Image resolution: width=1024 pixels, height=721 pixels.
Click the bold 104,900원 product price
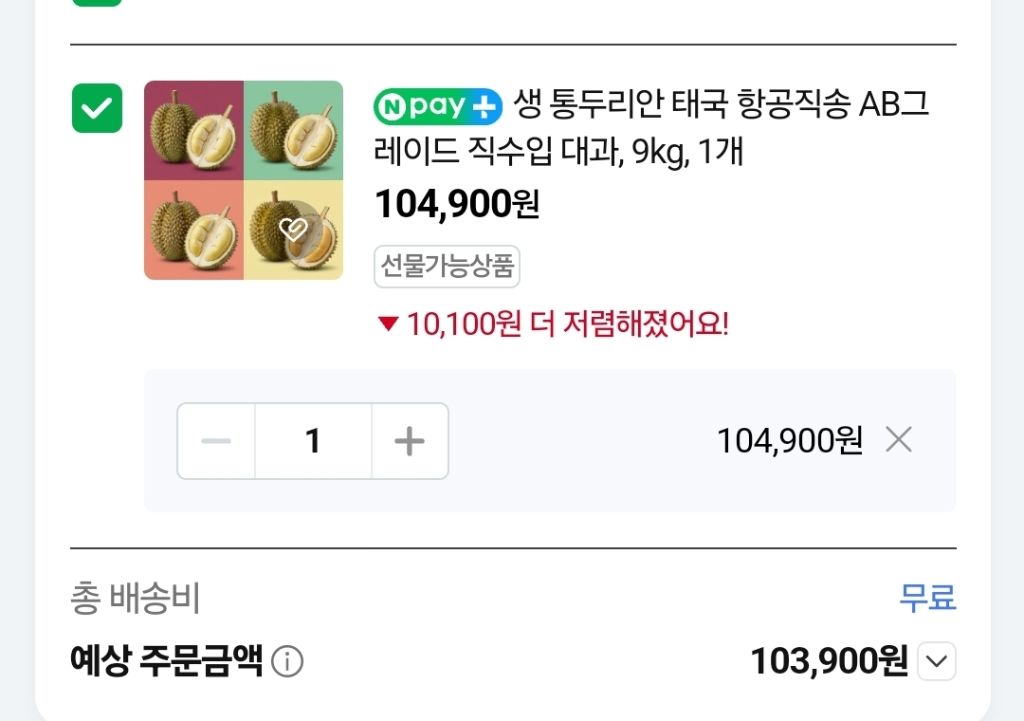[x=457, y=204]
